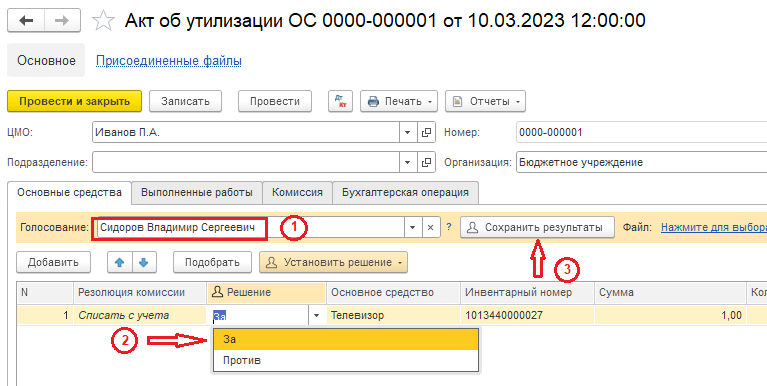Go back with the left arrow button
767x386 pixels.
(x=26, y=21)
